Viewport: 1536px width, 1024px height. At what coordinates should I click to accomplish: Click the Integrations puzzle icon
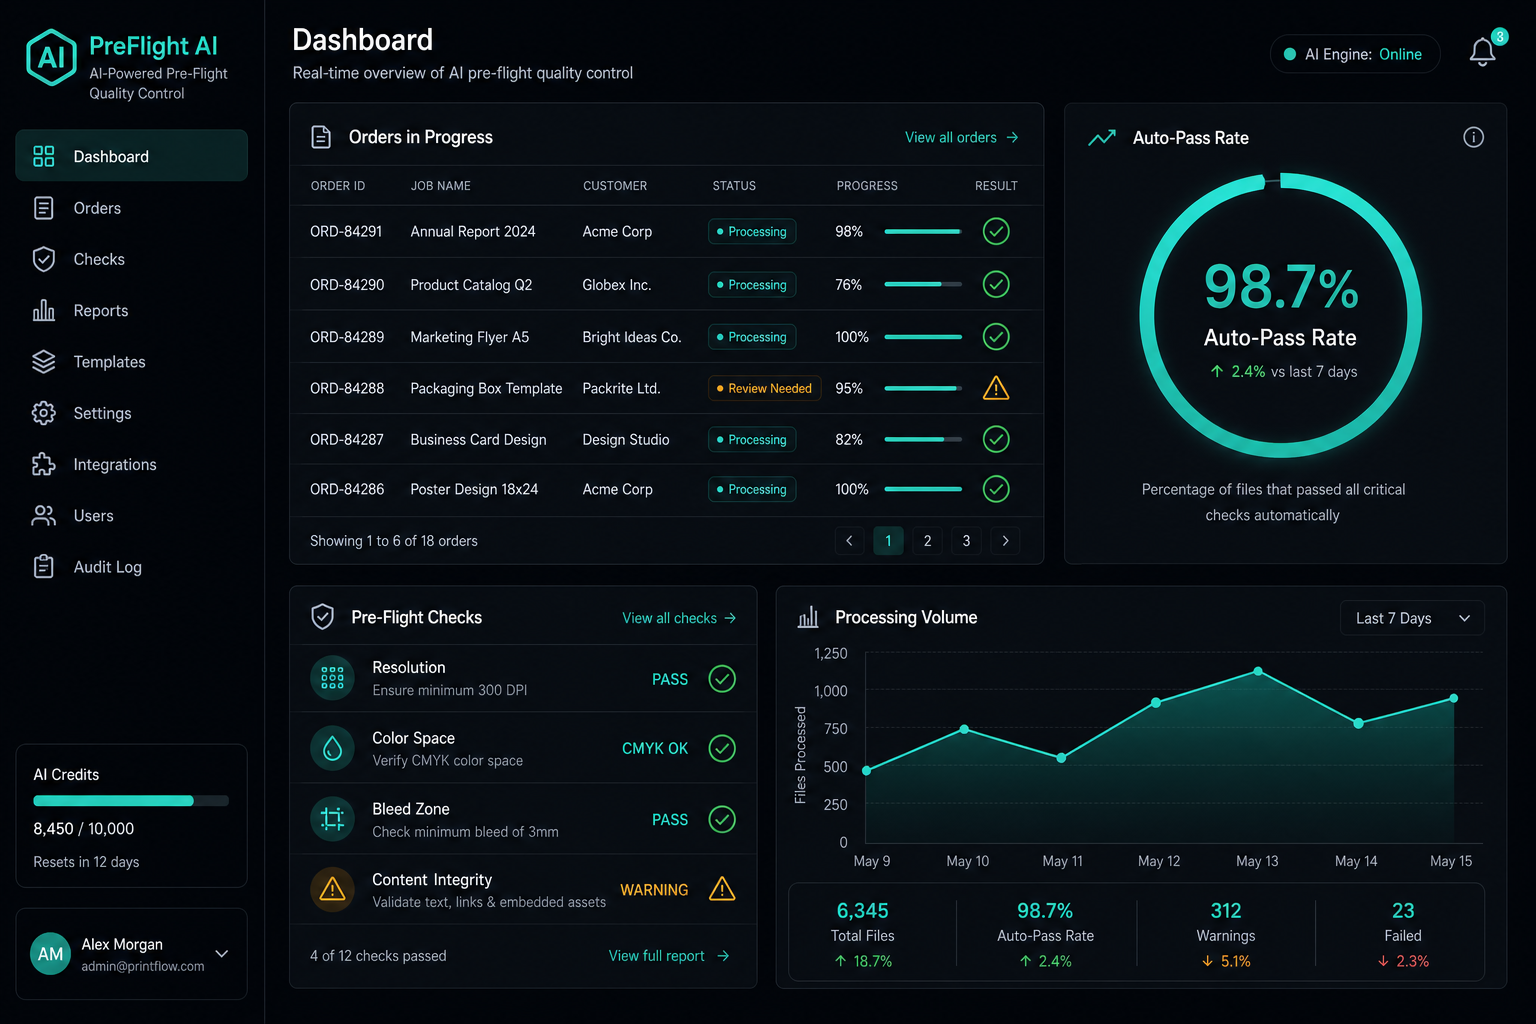click(x=44, y=464)
